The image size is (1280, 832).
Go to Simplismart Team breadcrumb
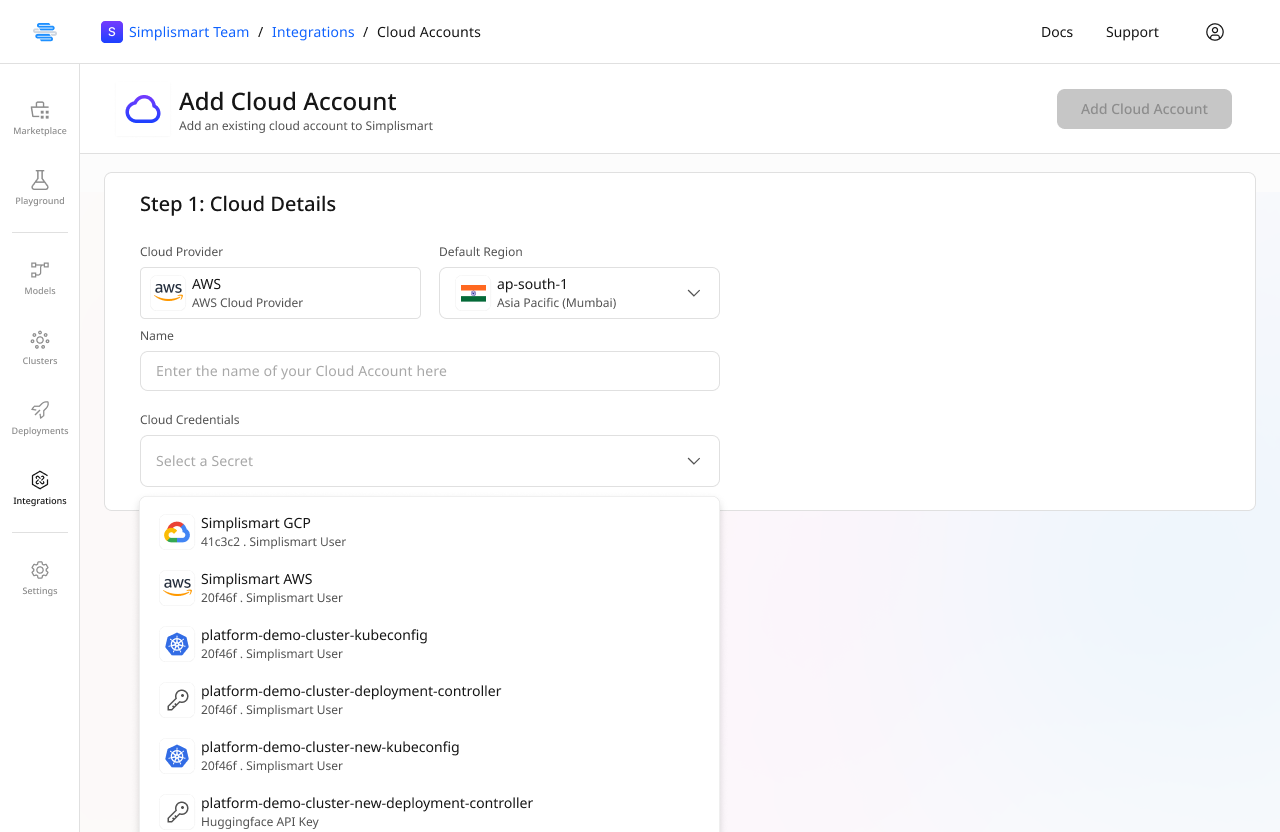pos(189,32)
